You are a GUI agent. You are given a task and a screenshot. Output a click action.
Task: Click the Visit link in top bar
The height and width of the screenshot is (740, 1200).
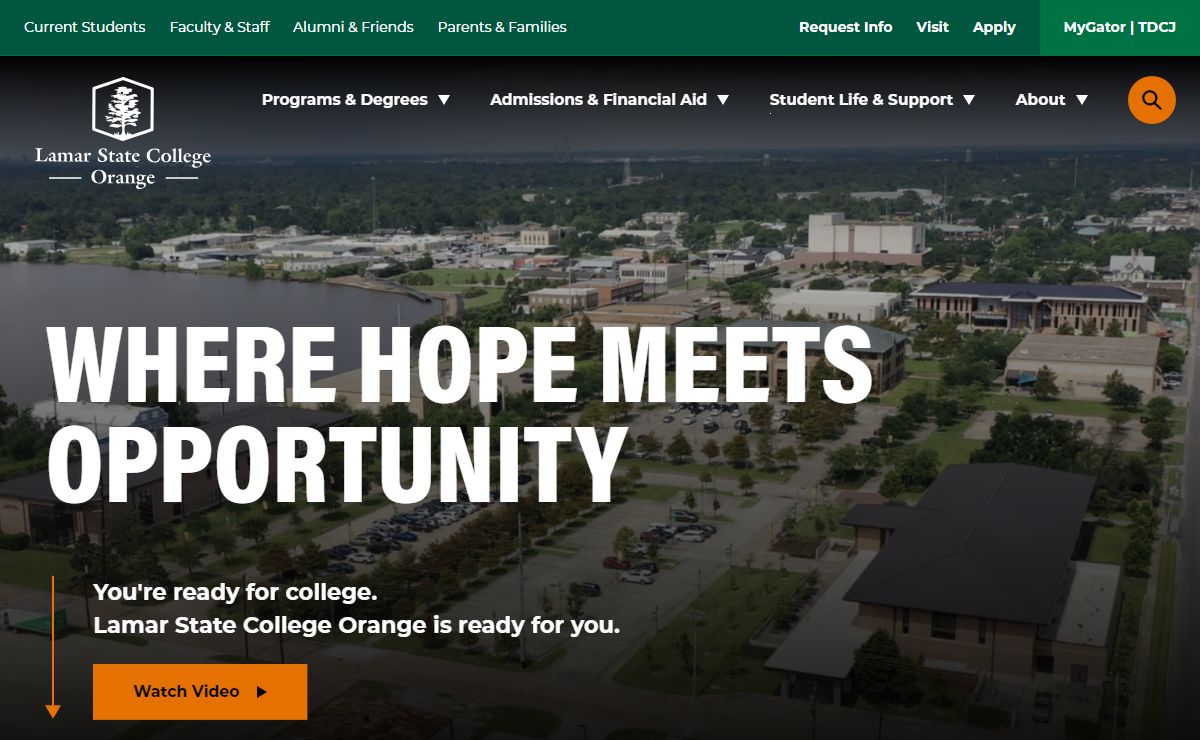click(x=932, y=27)
